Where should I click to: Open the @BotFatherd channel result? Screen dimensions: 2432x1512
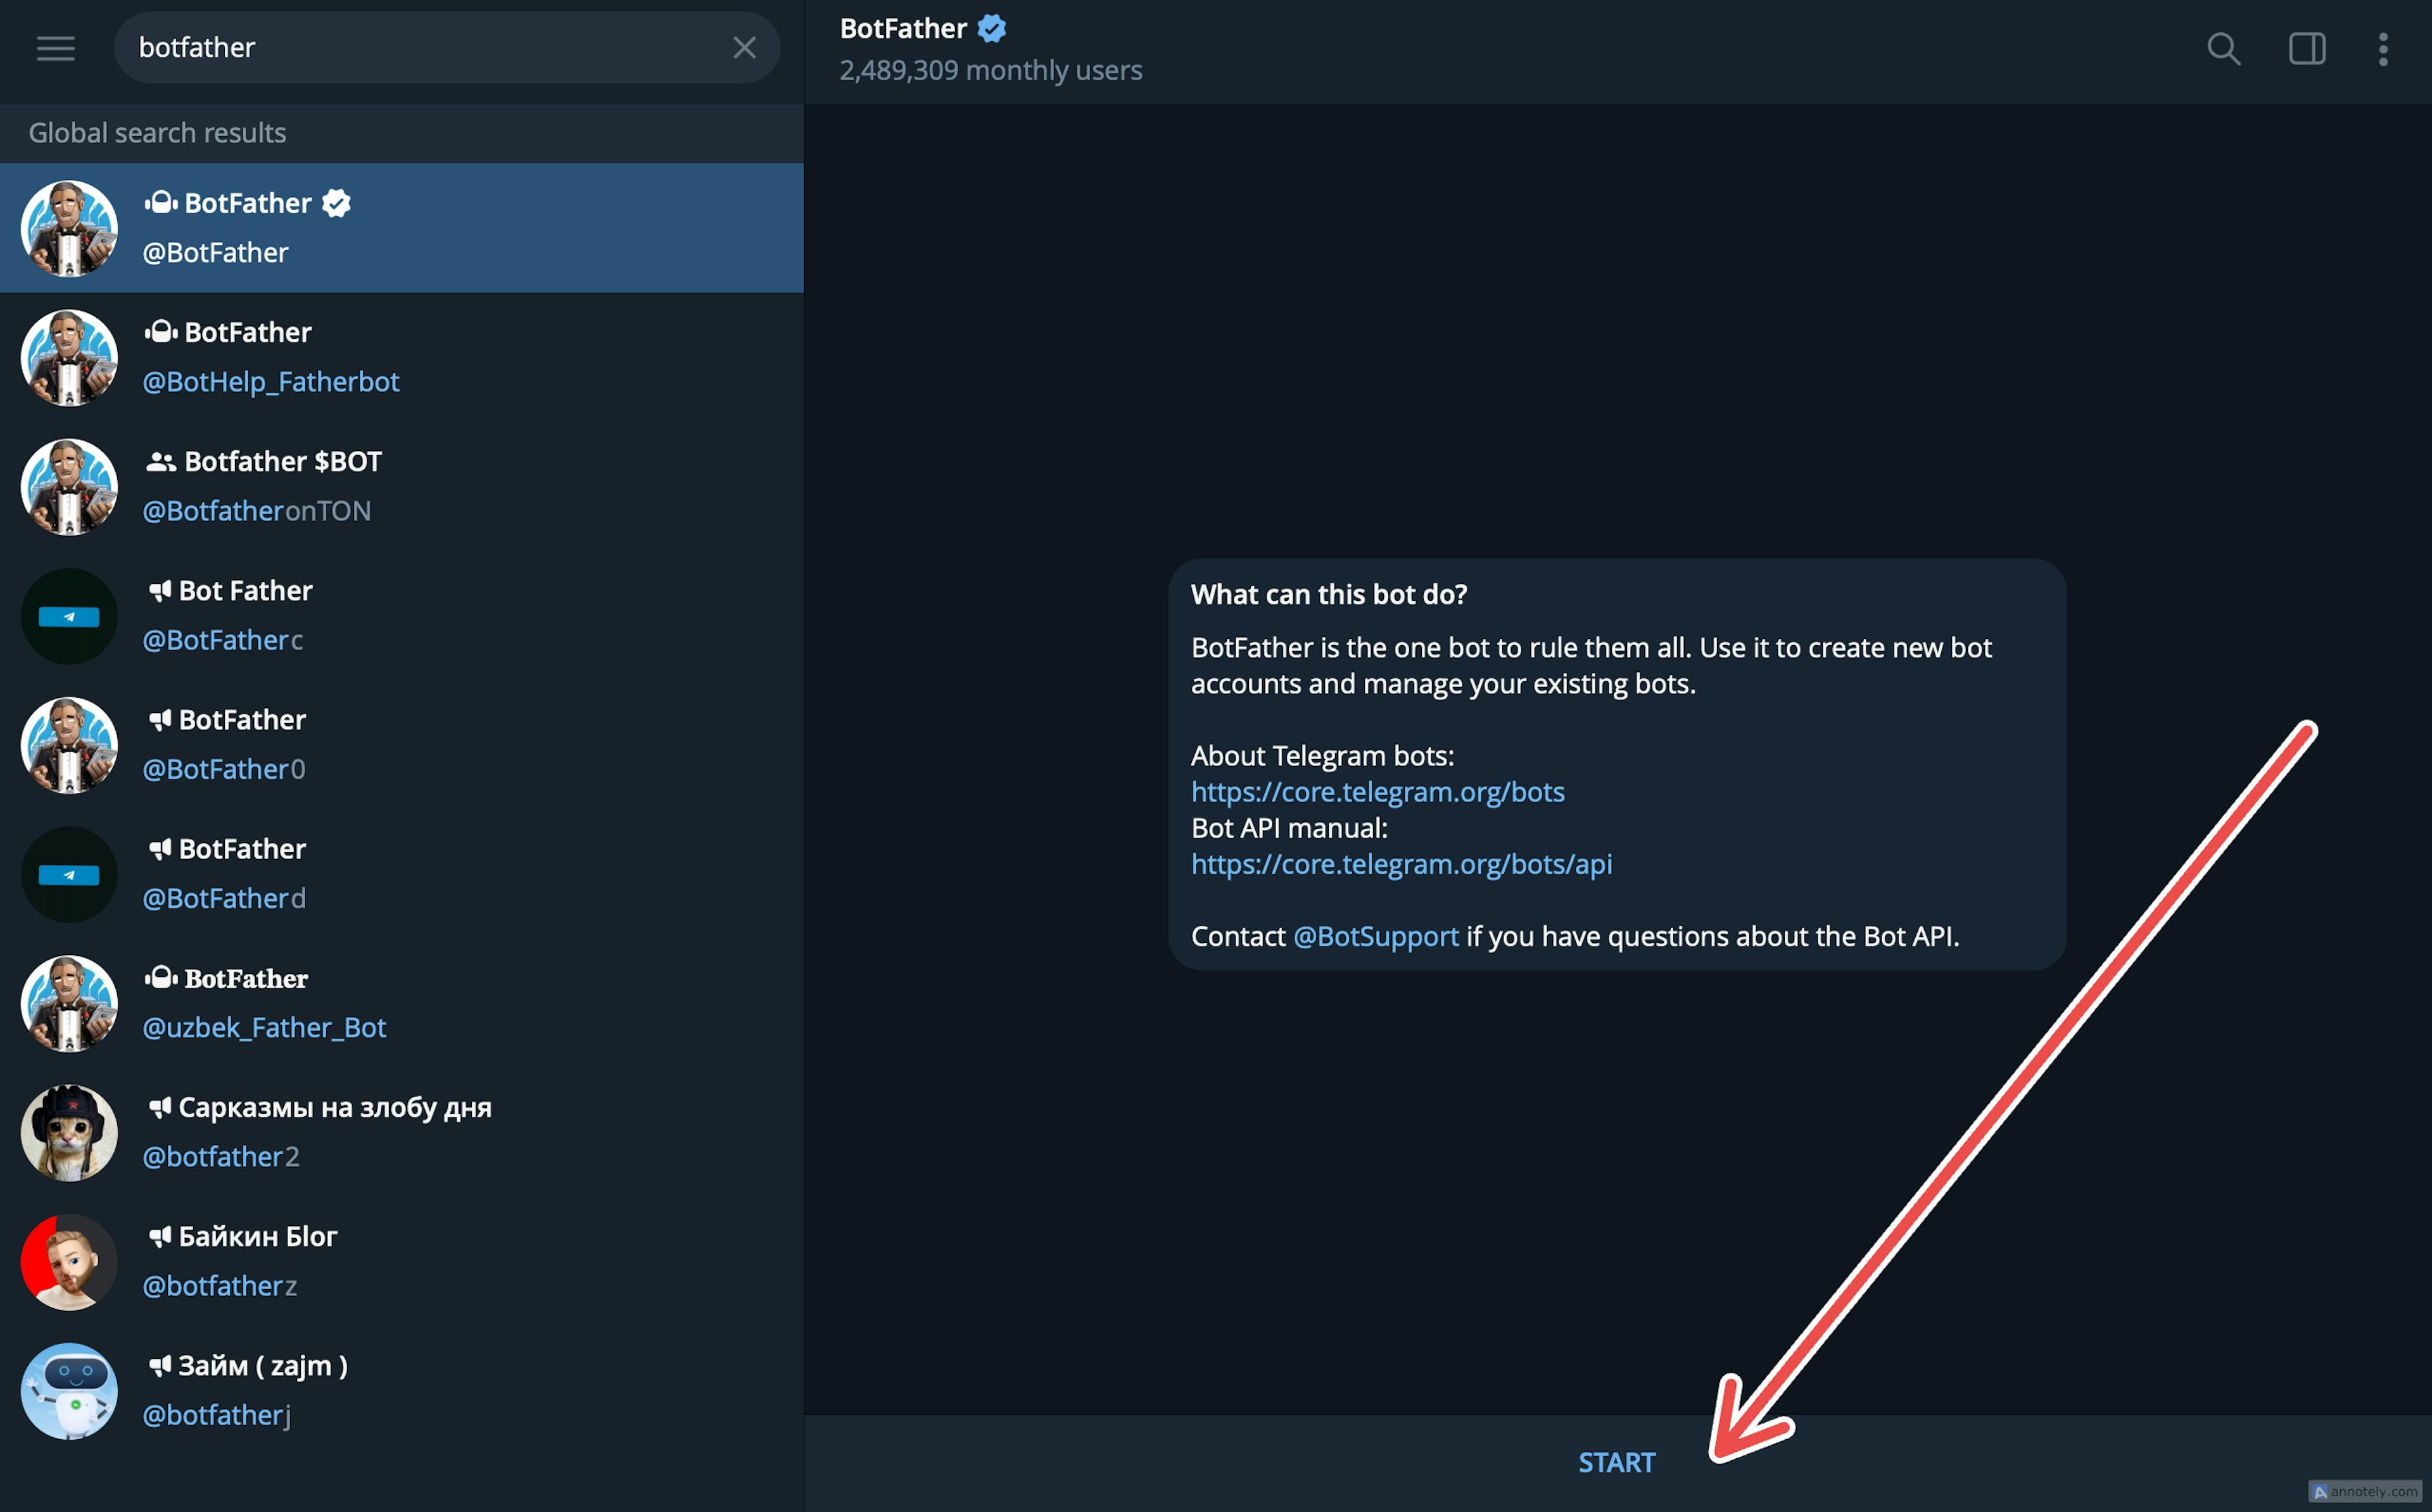coord(402,874)
